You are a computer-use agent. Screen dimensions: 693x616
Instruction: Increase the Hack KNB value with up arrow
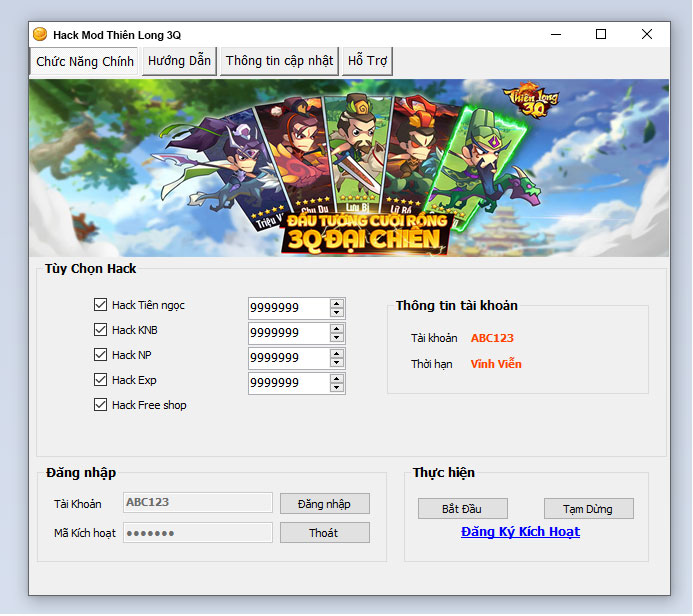337,329
